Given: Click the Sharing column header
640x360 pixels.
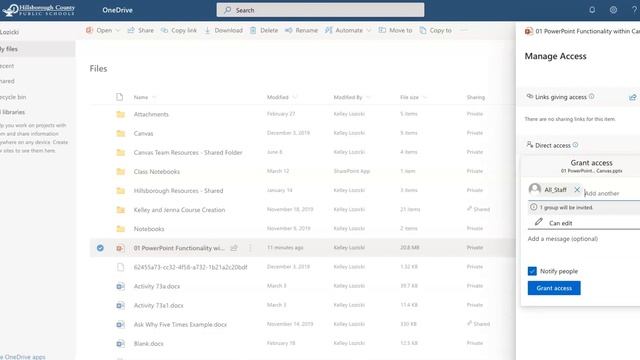Looking at the screenshot, I should (x=476, y=97).
